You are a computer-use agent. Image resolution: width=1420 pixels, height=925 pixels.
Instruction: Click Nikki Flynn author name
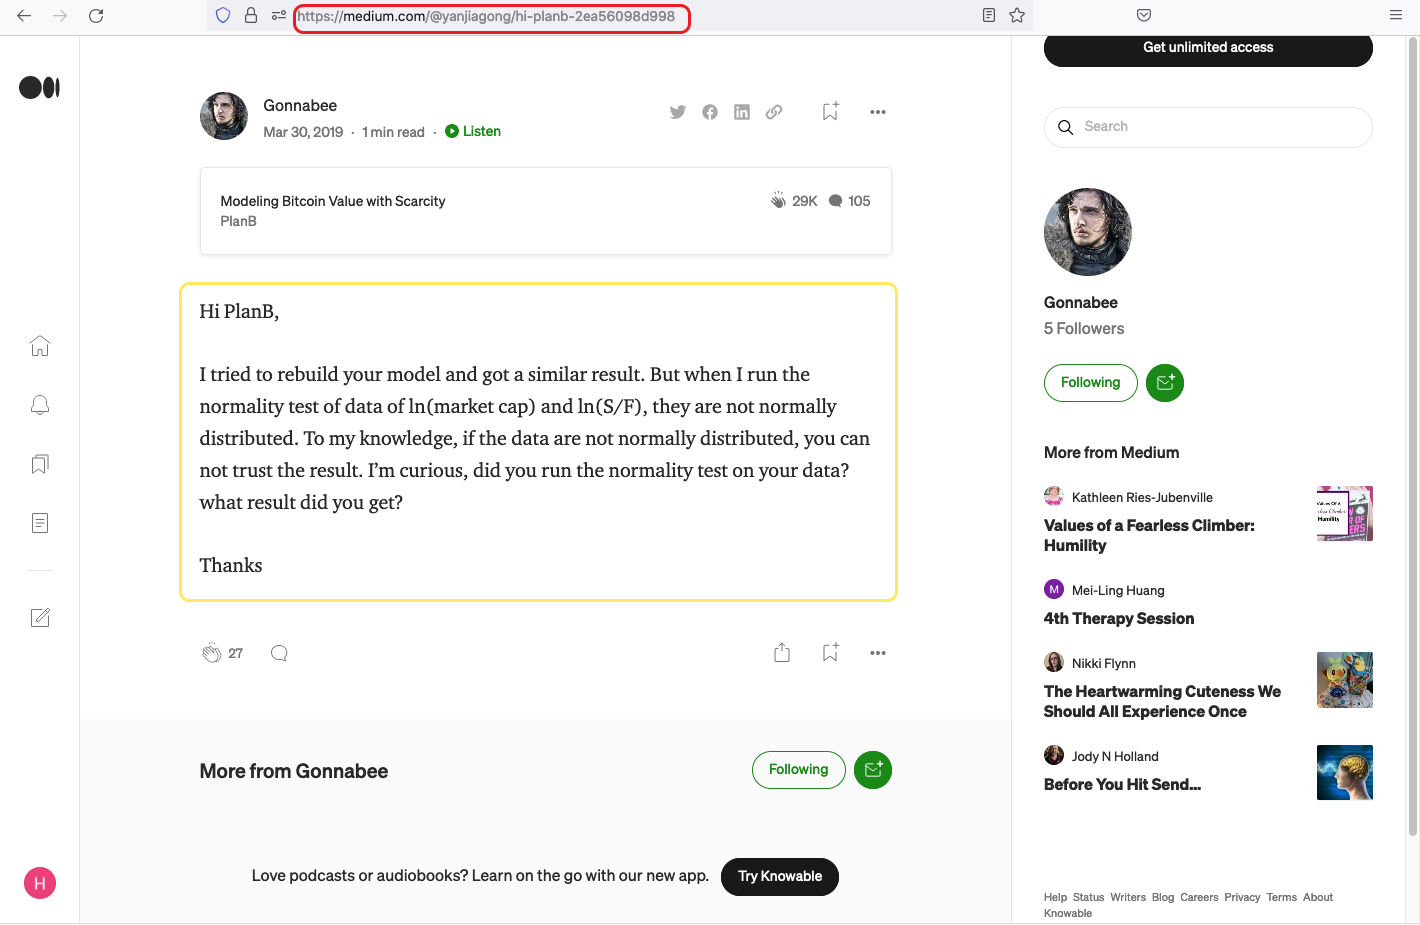(x=1104, y=663)
